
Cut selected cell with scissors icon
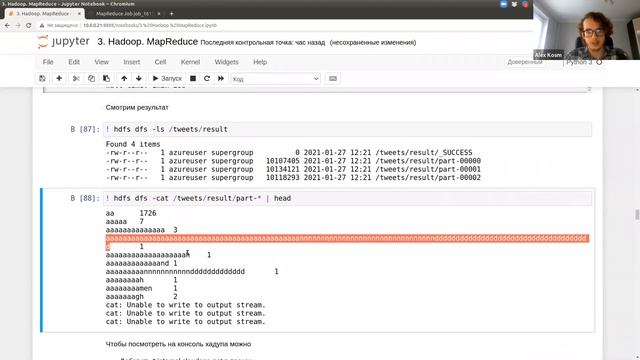tap(76, 78)
